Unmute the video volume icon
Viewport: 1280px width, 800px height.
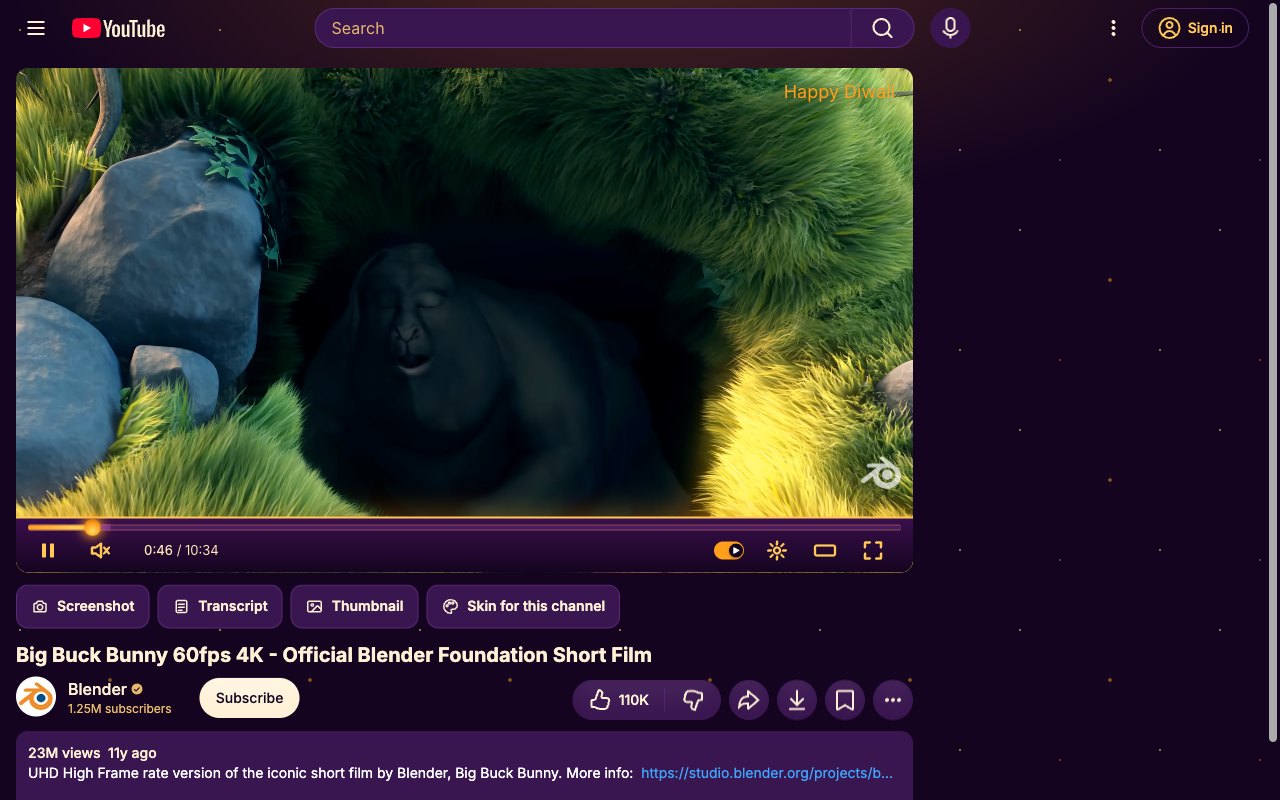(100, 550)
